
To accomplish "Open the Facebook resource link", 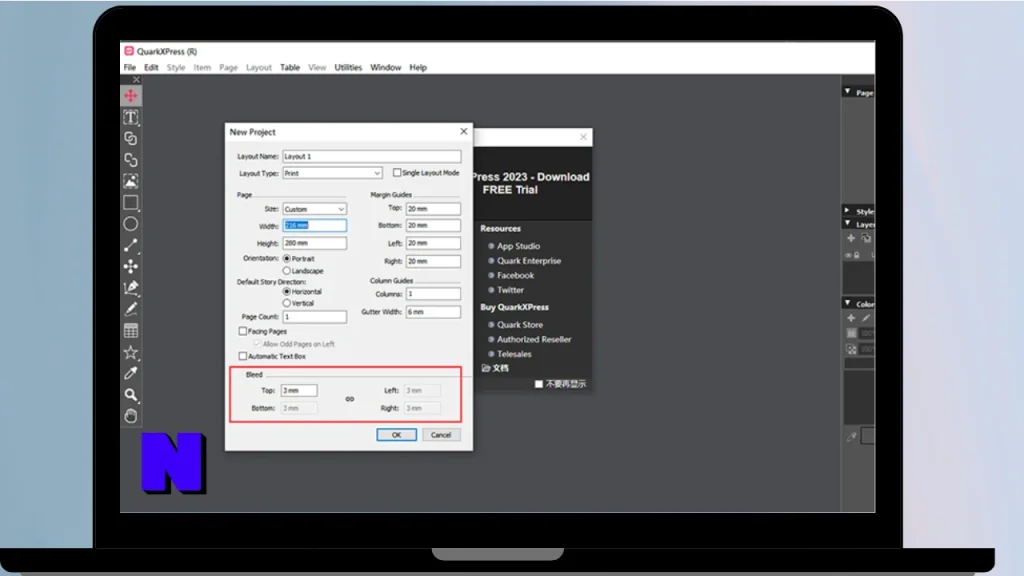I will [515, 276].
